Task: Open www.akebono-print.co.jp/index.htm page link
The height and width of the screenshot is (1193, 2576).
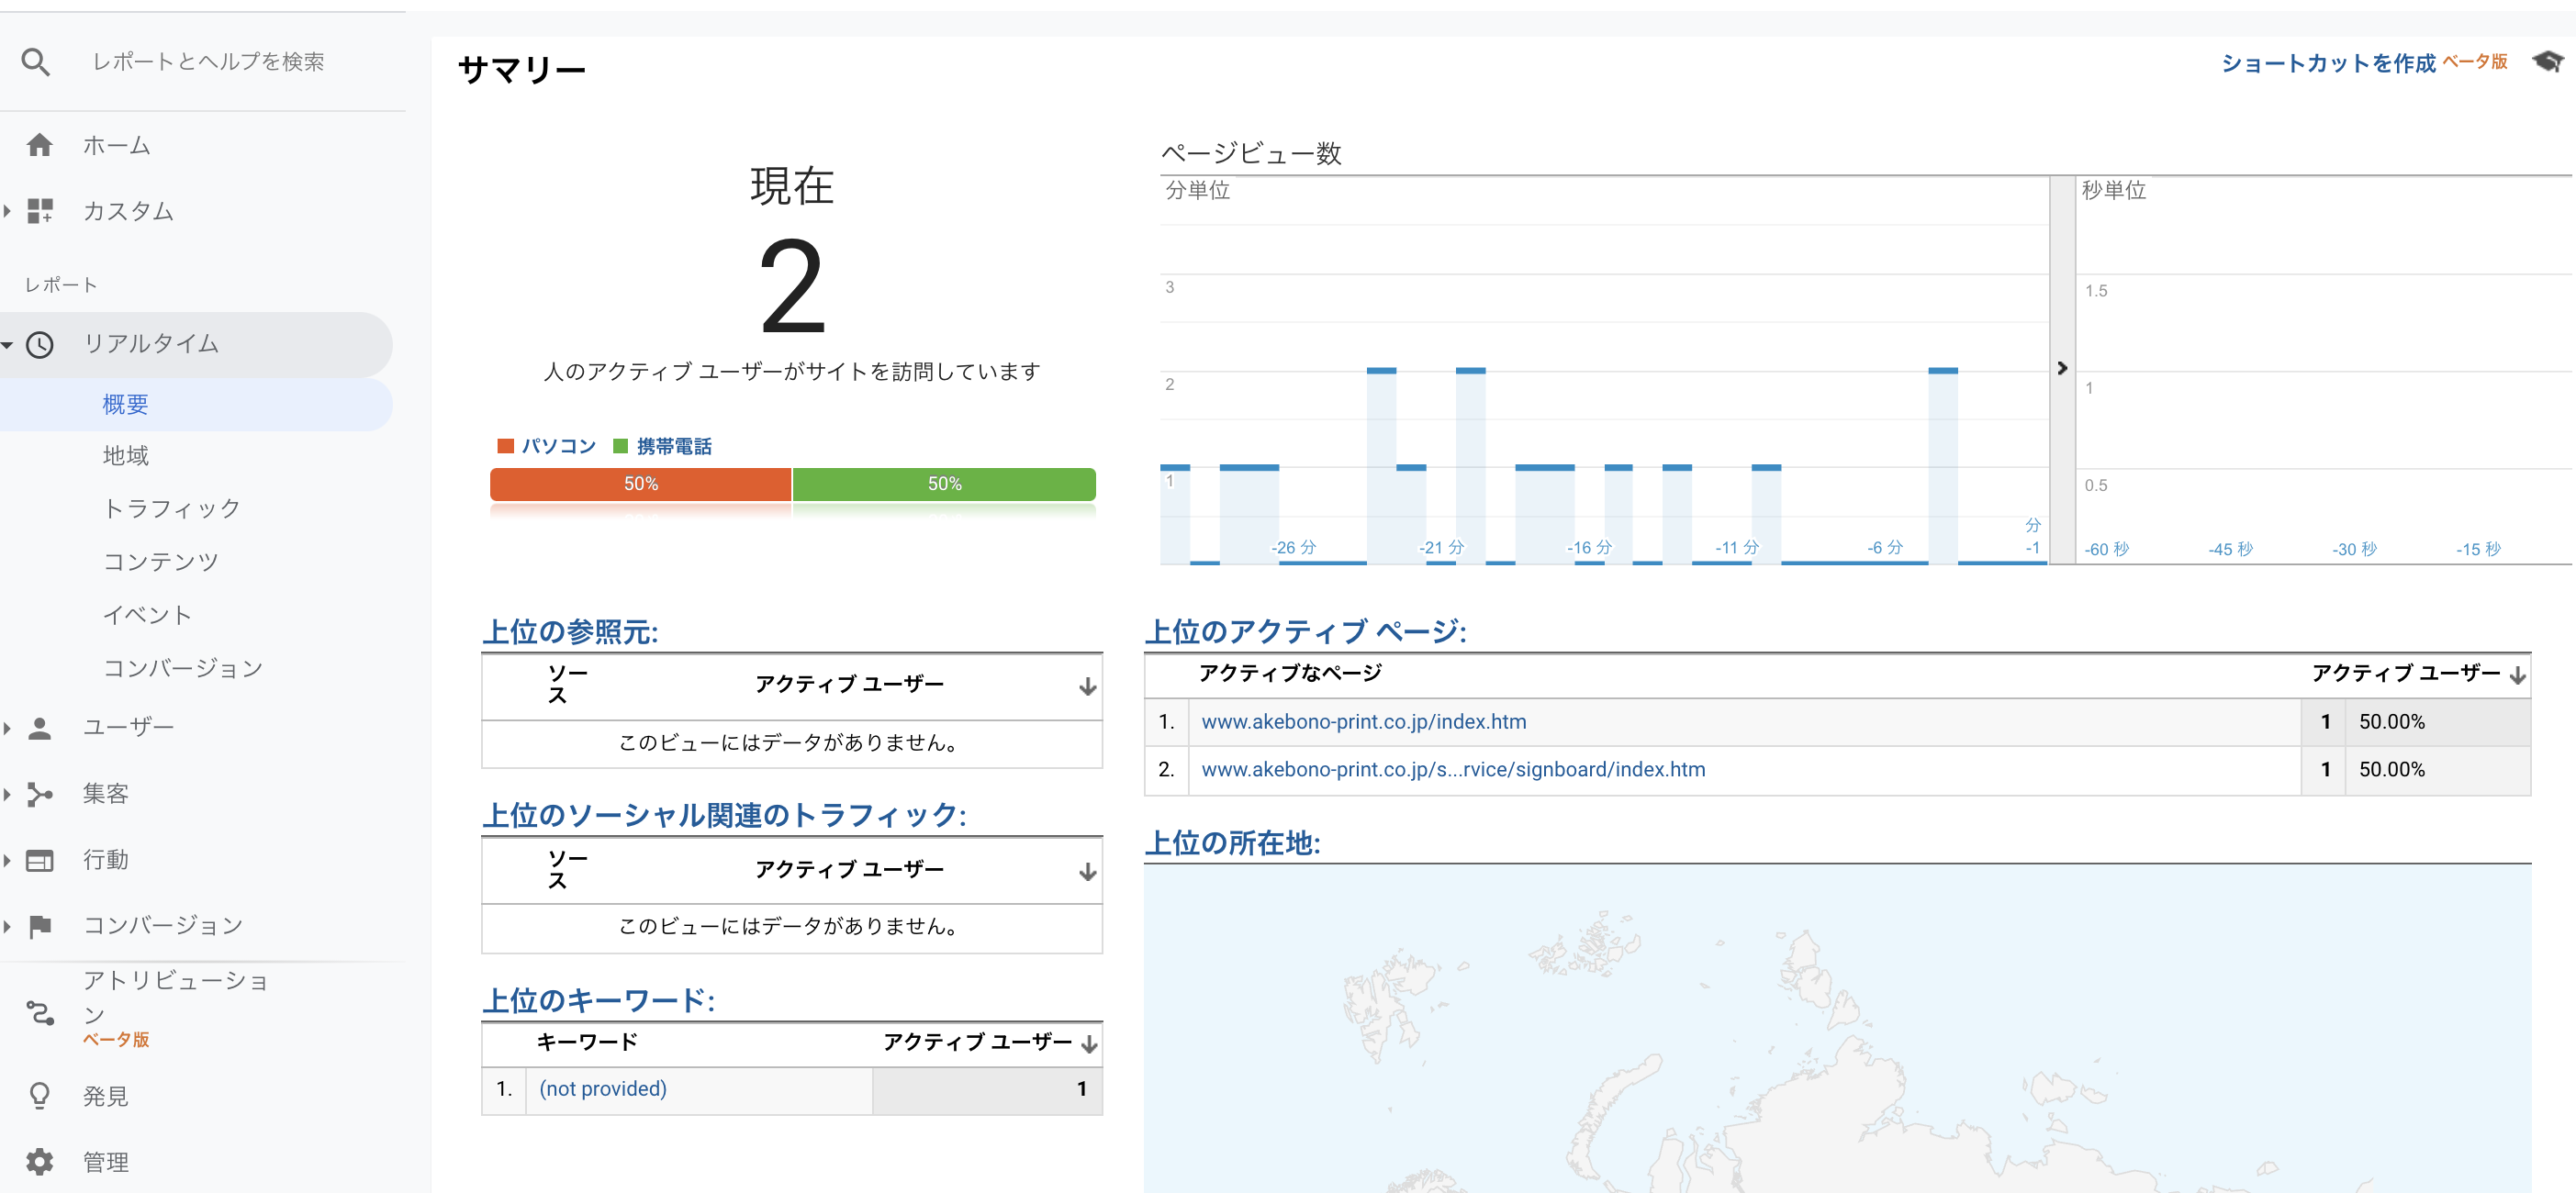Action: pos(1363,721)
